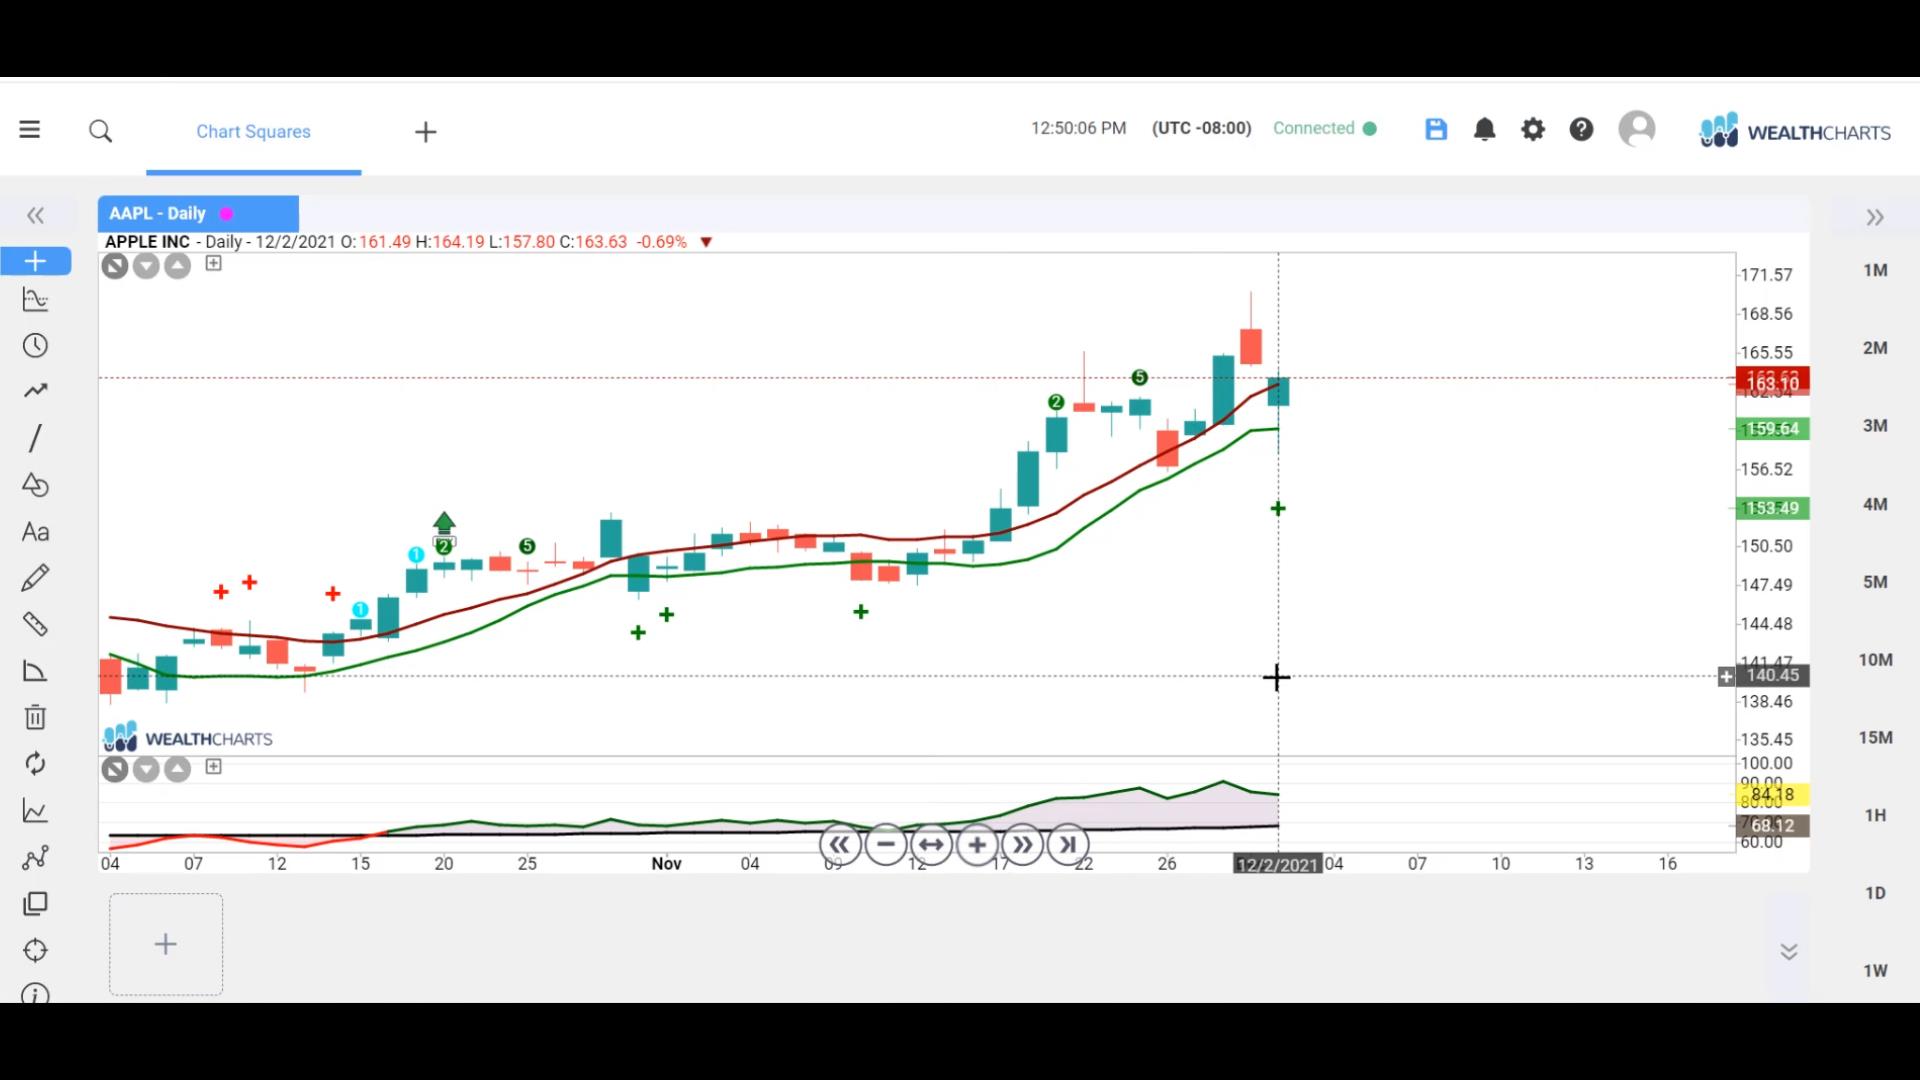The width and height of the screenshot is (1920, 1080).
Task: Open the clock time tool
Action: (x=35, y=346)
